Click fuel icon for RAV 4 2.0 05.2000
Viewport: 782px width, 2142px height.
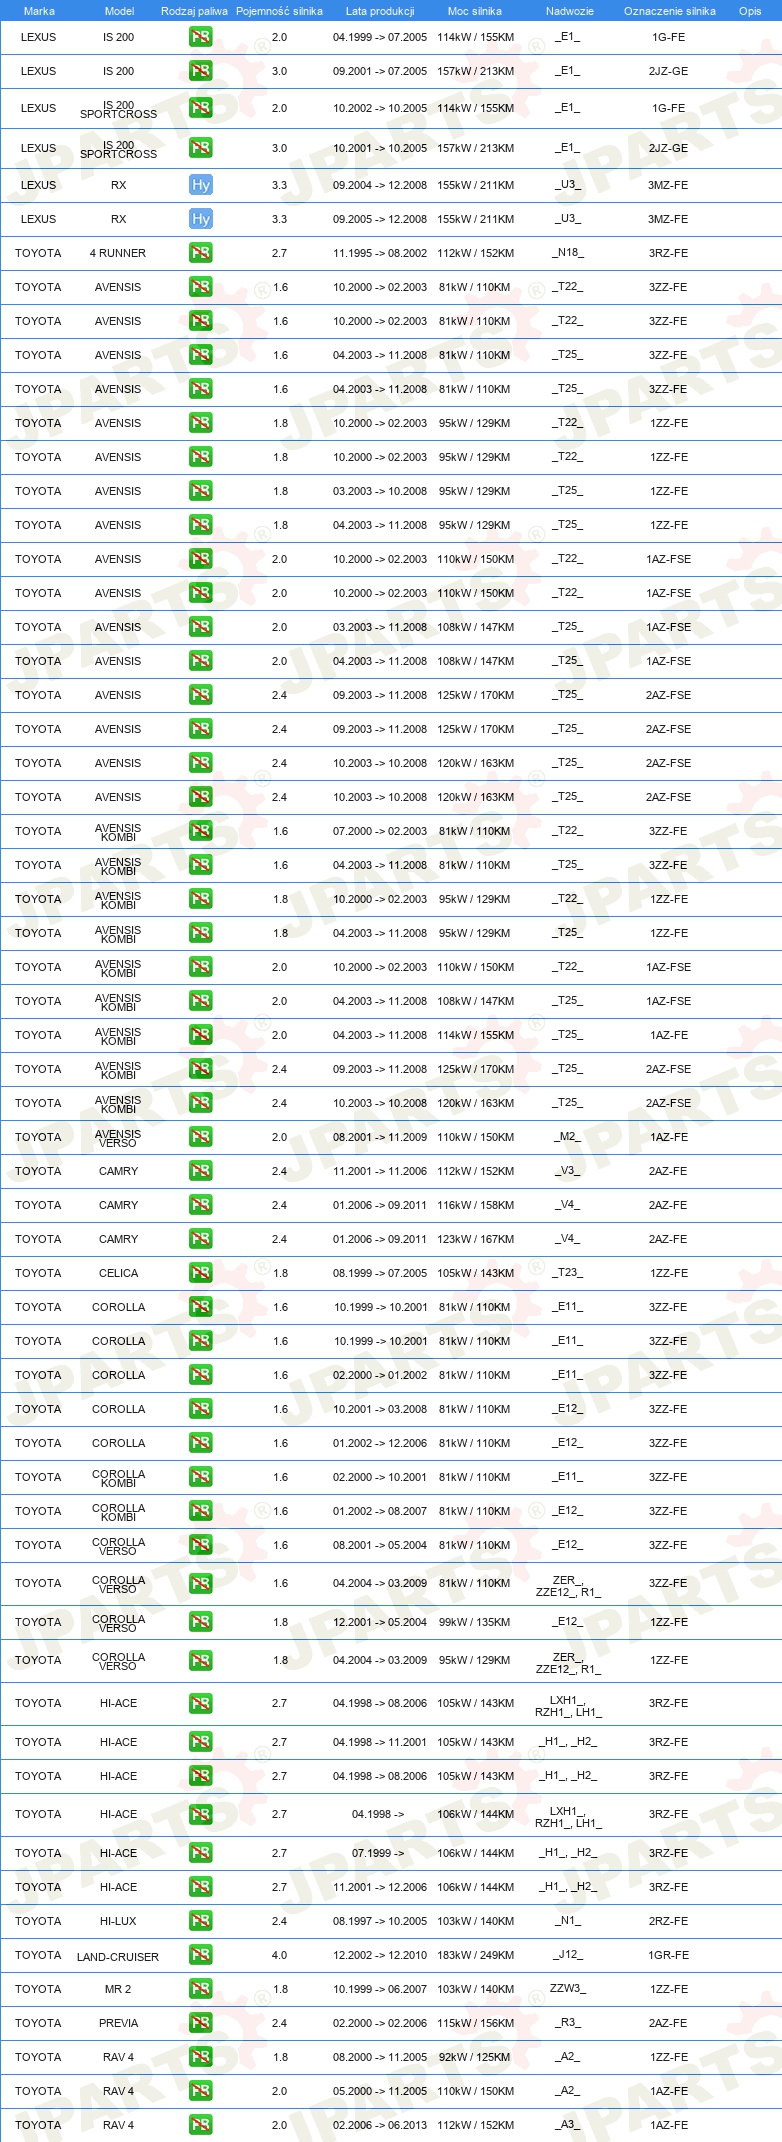point(201,2091)
